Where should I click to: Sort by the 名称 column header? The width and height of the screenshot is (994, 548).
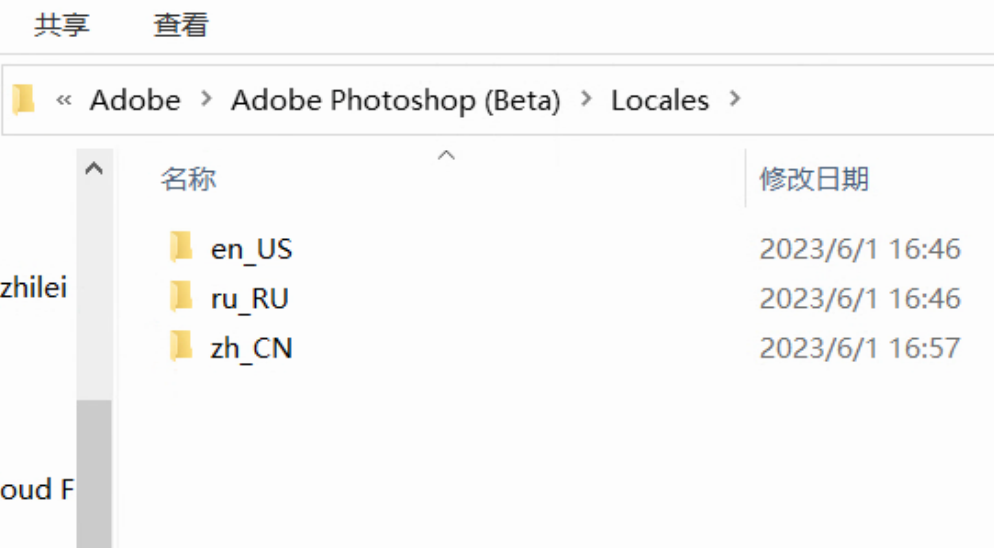pyautogui.click(x=188, y=179)
